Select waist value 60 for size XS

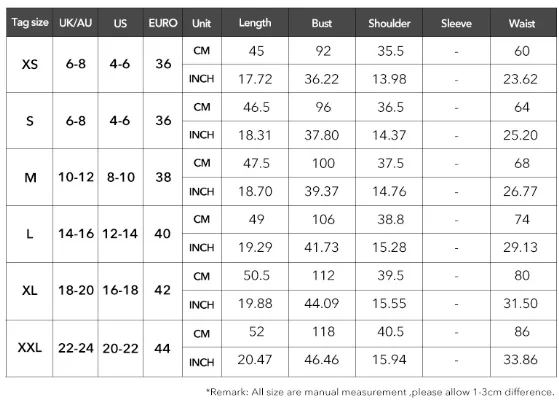522,51
